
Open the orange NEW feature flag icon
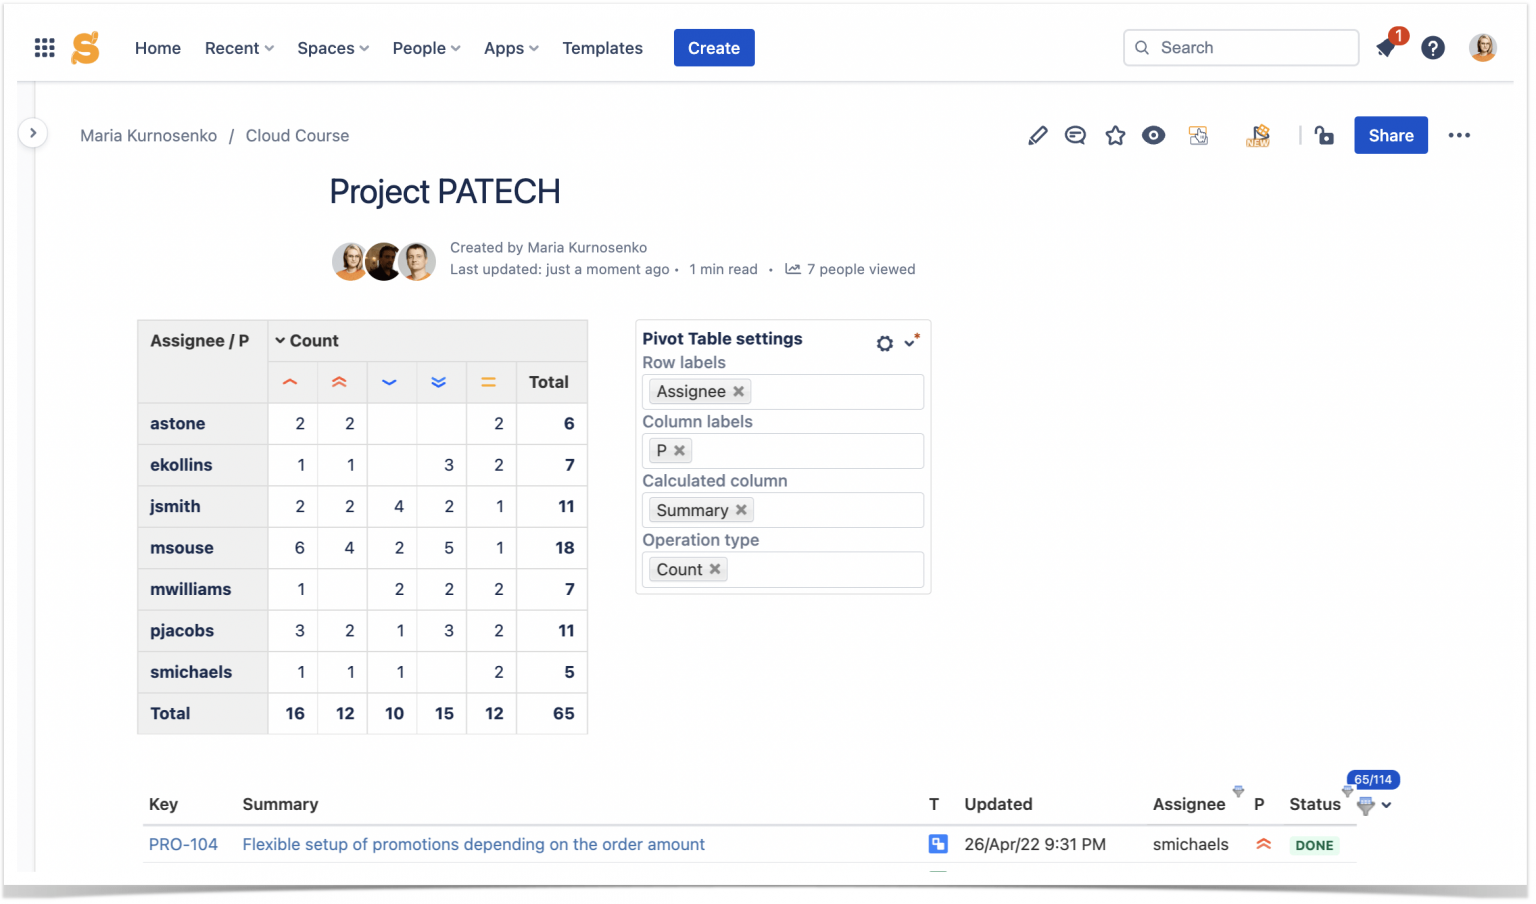pyautogui.click(x=1258, y=135)
